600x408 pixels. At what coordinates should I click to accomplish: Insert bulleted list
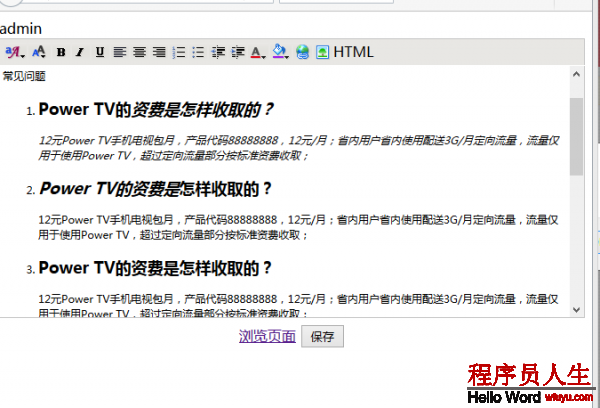pos(198,52)
